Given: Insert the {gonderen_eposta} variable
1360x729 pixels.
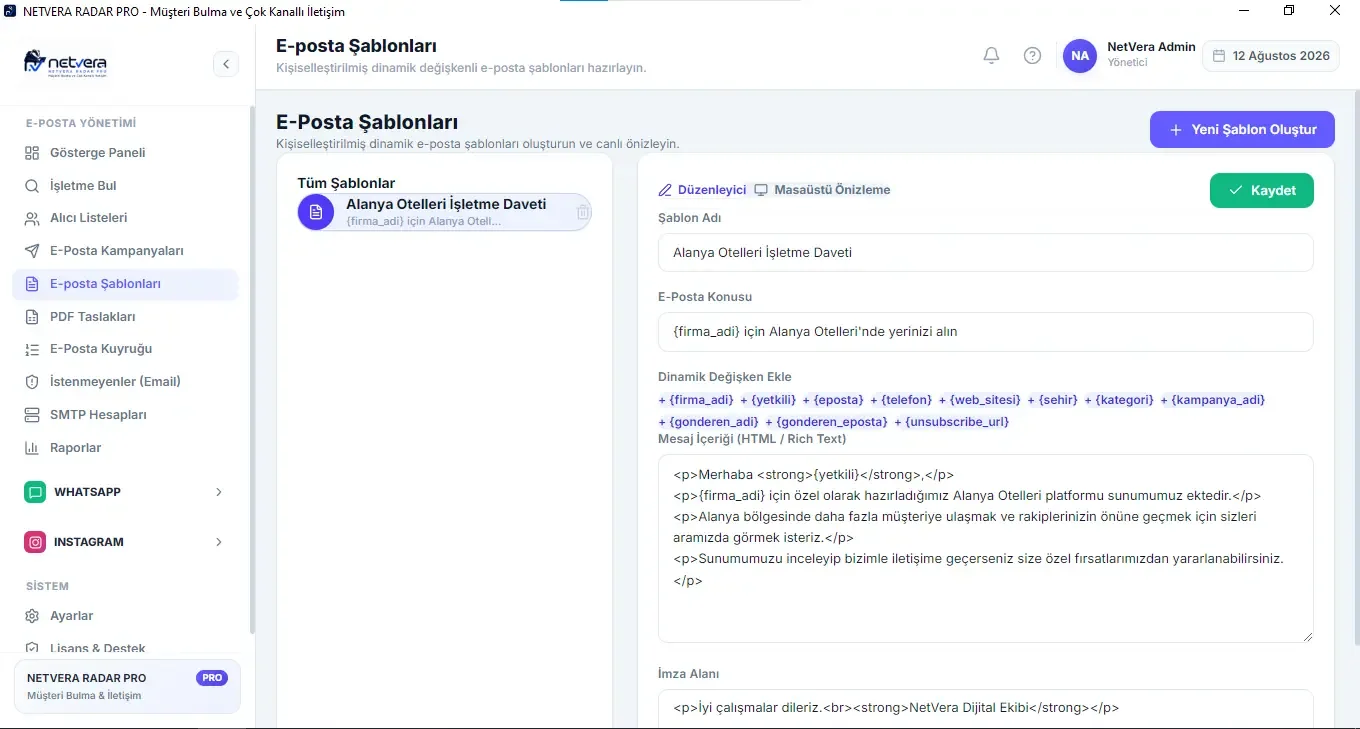Looking at the screenshot, I should pos(827,422).
